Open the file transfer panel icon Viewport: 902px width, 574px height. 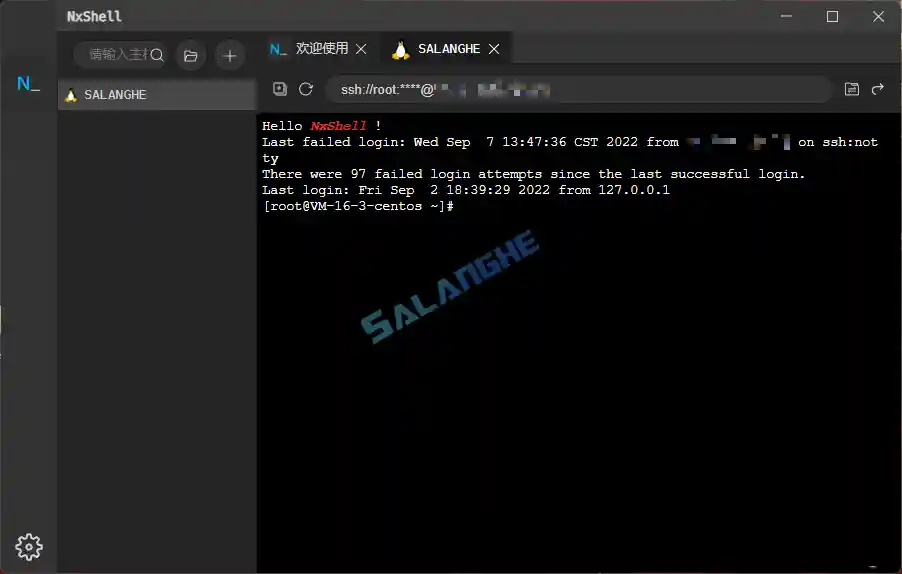point(852,89)
